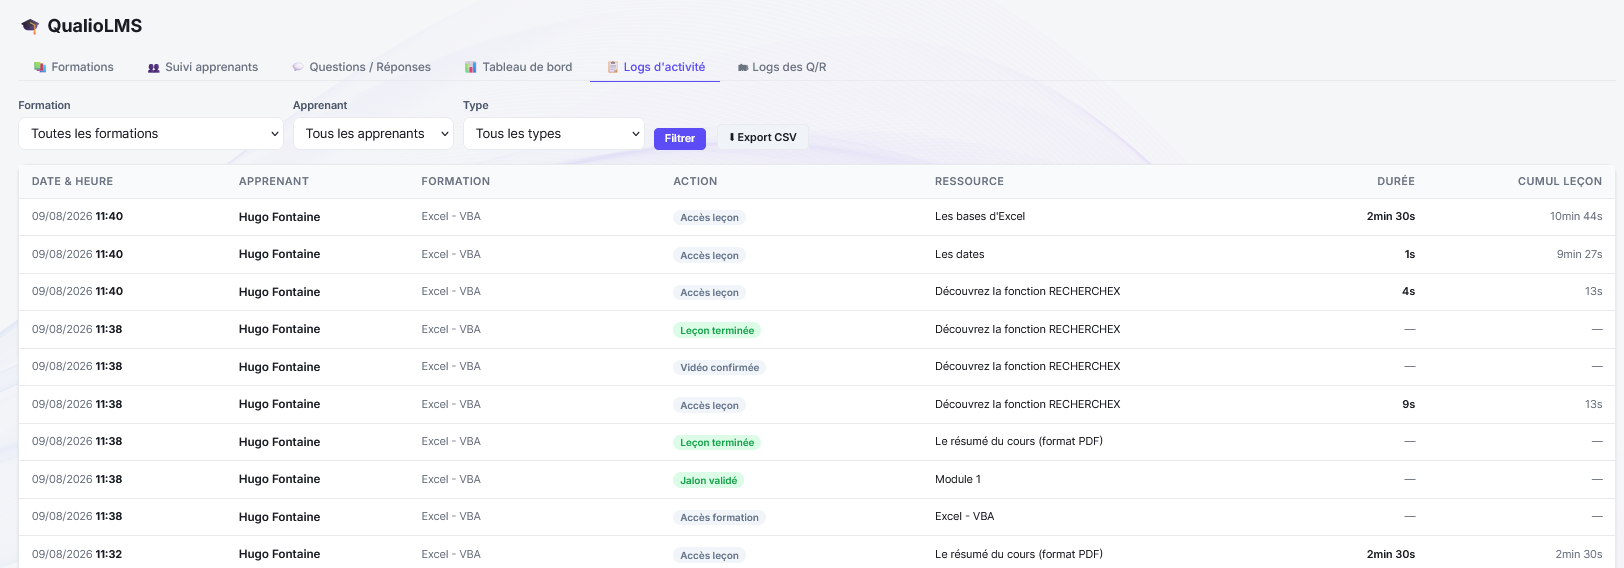Click the DATE & HEURE column header
This screenshot has width=1624, height=568.
click(x=72, y=182)
